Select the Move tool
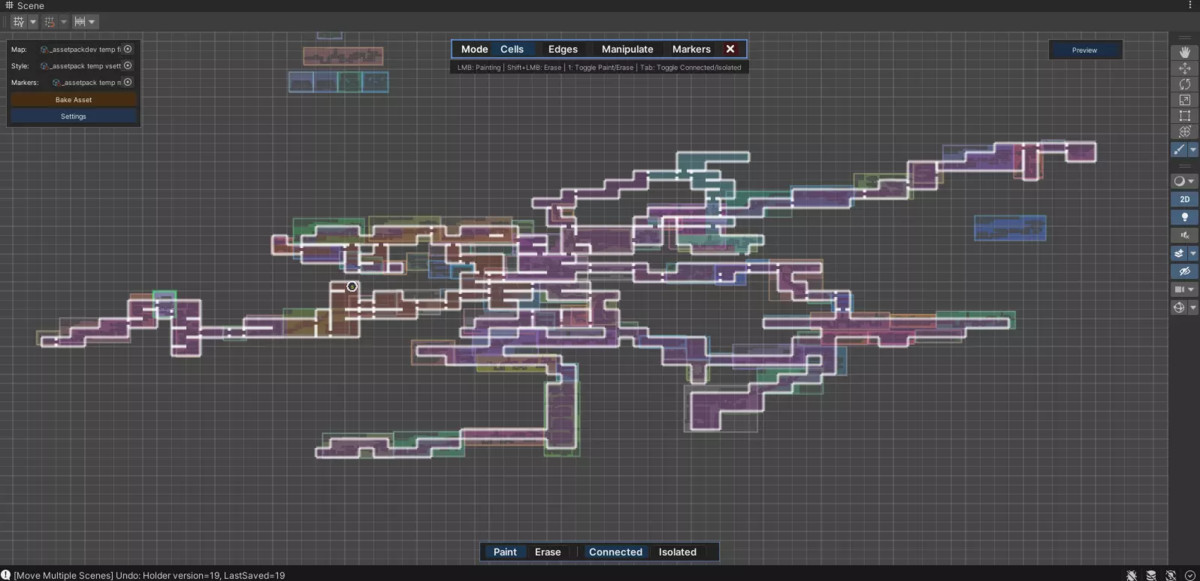The image size is (1200, 581). point(1185,68)
